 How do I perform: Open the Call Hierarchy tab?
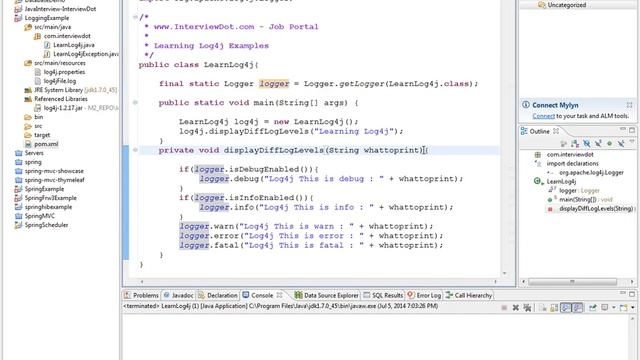(469, 295)
